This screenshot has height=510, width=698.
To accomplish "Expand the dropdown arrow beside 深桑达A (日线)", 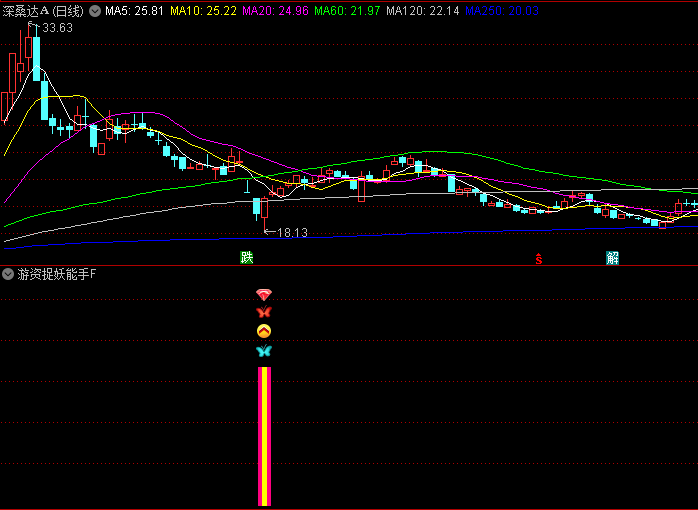I will point(94,11).
